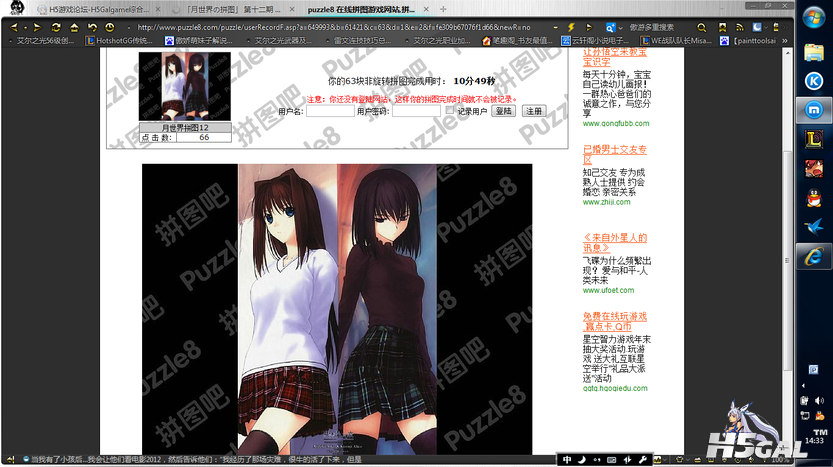
Task: Tick the 记录用户 remember user checkbox
Action: tap(450, 111)
